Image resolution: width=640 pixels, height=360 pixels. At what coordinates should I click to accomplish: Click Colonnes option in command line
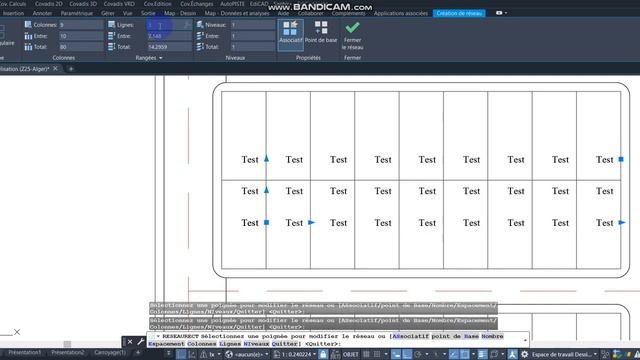pos(202,344)
